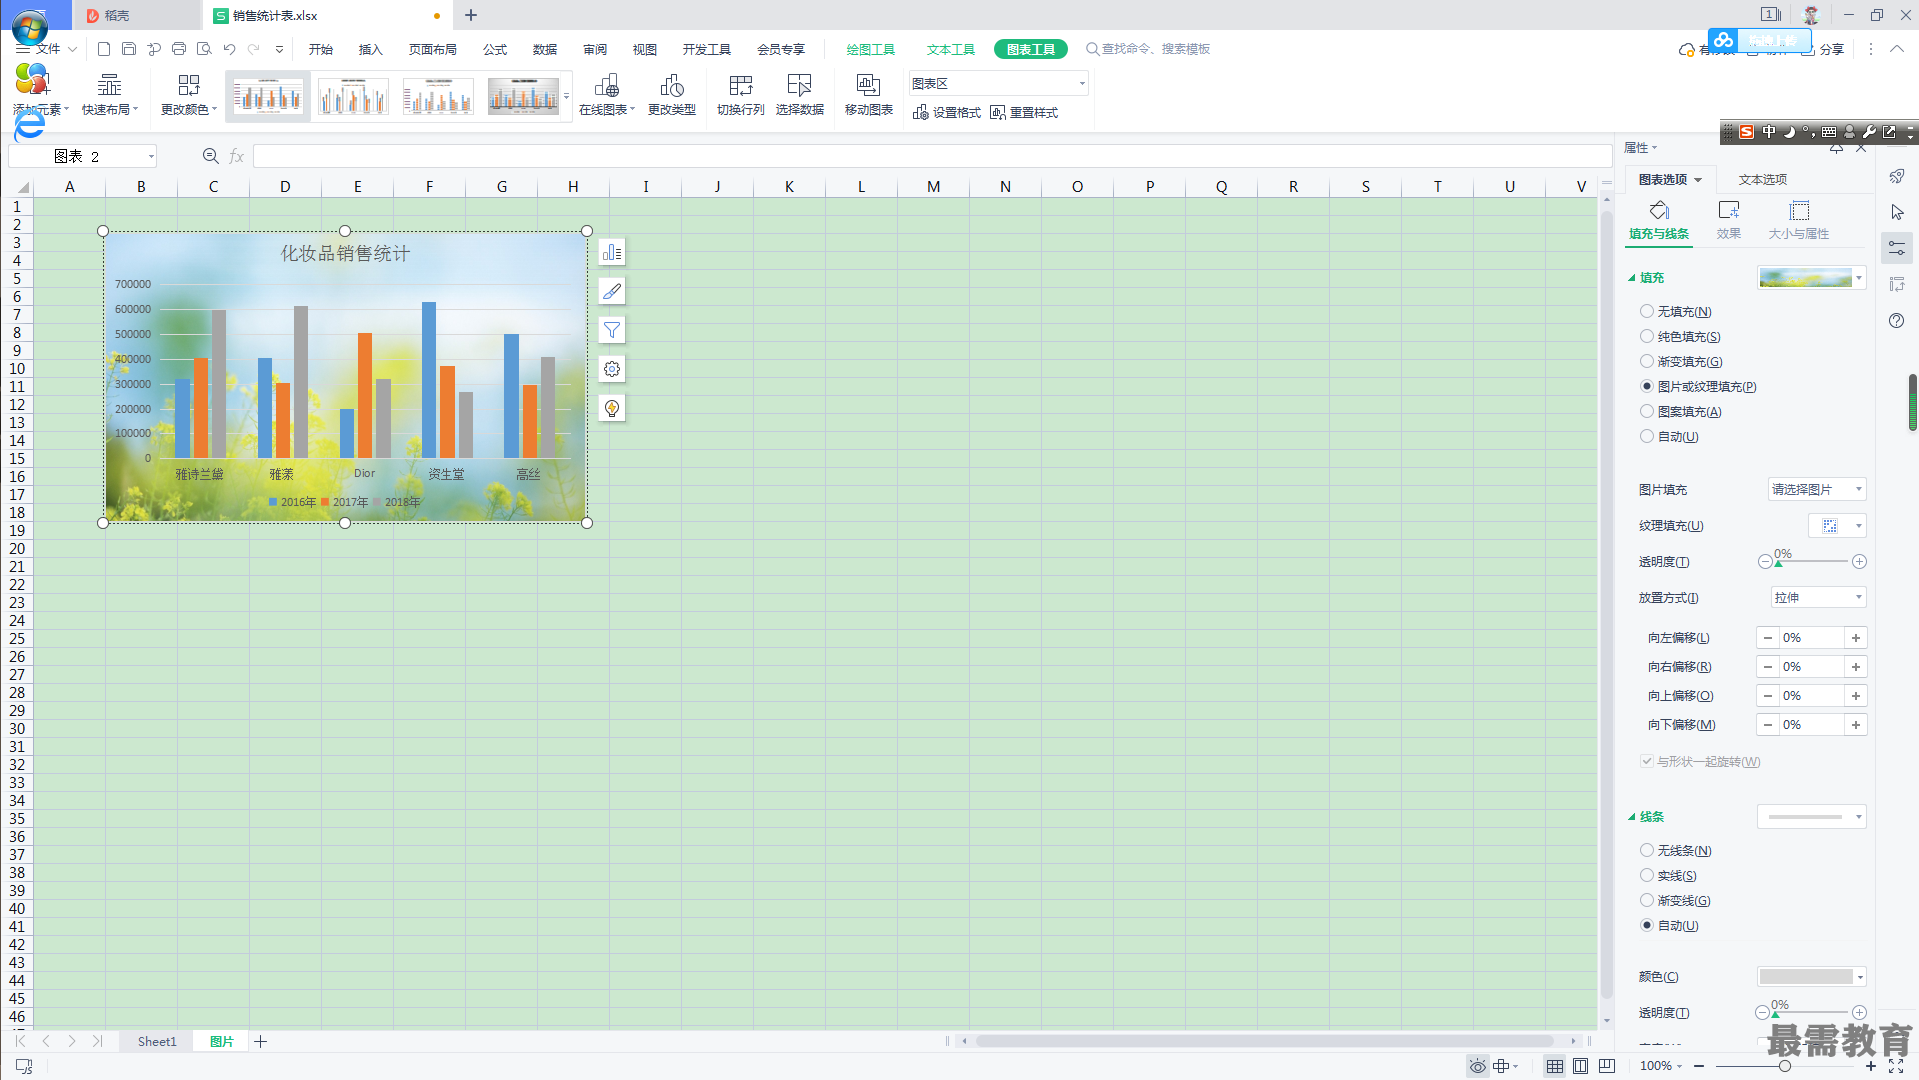Click Switch Row/Column (切换行列) icon

click(740, 95)
